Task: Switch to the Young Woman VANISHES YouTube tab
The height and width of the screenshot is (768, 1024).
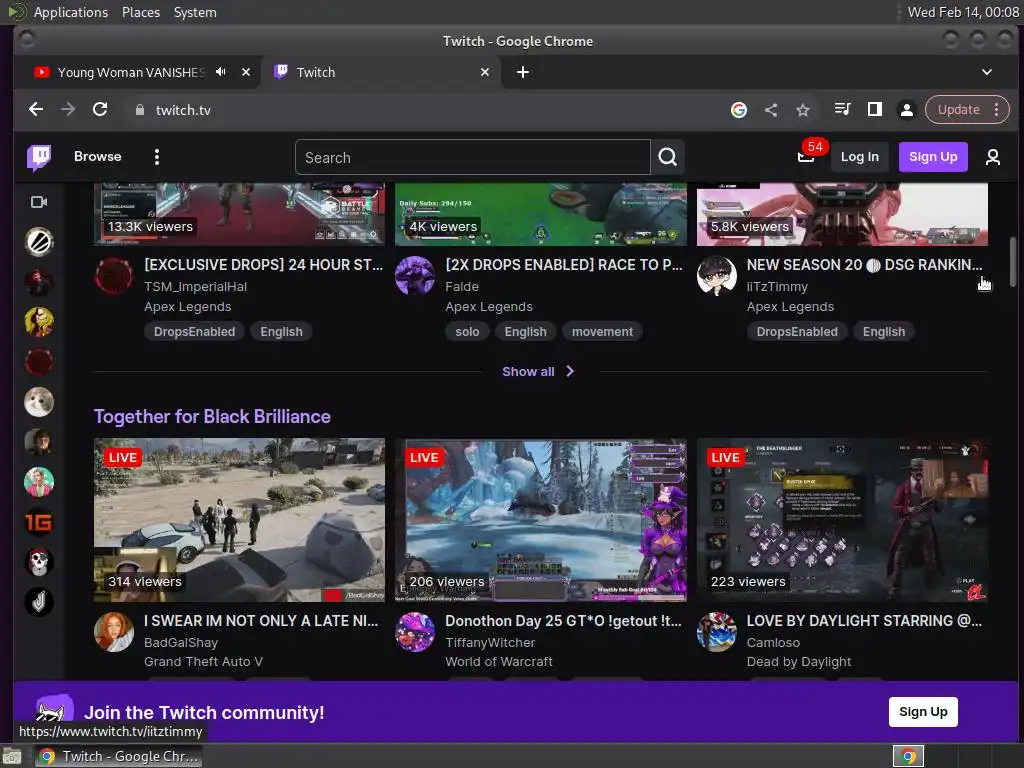Action: tap(131, 72)
